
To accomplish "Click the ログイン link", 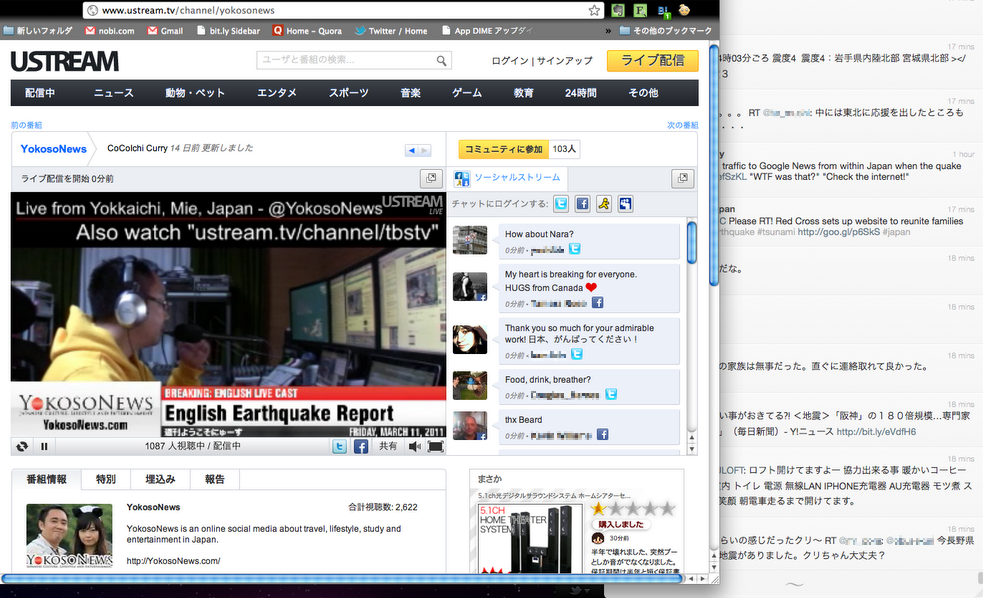I will click(510, 61).
